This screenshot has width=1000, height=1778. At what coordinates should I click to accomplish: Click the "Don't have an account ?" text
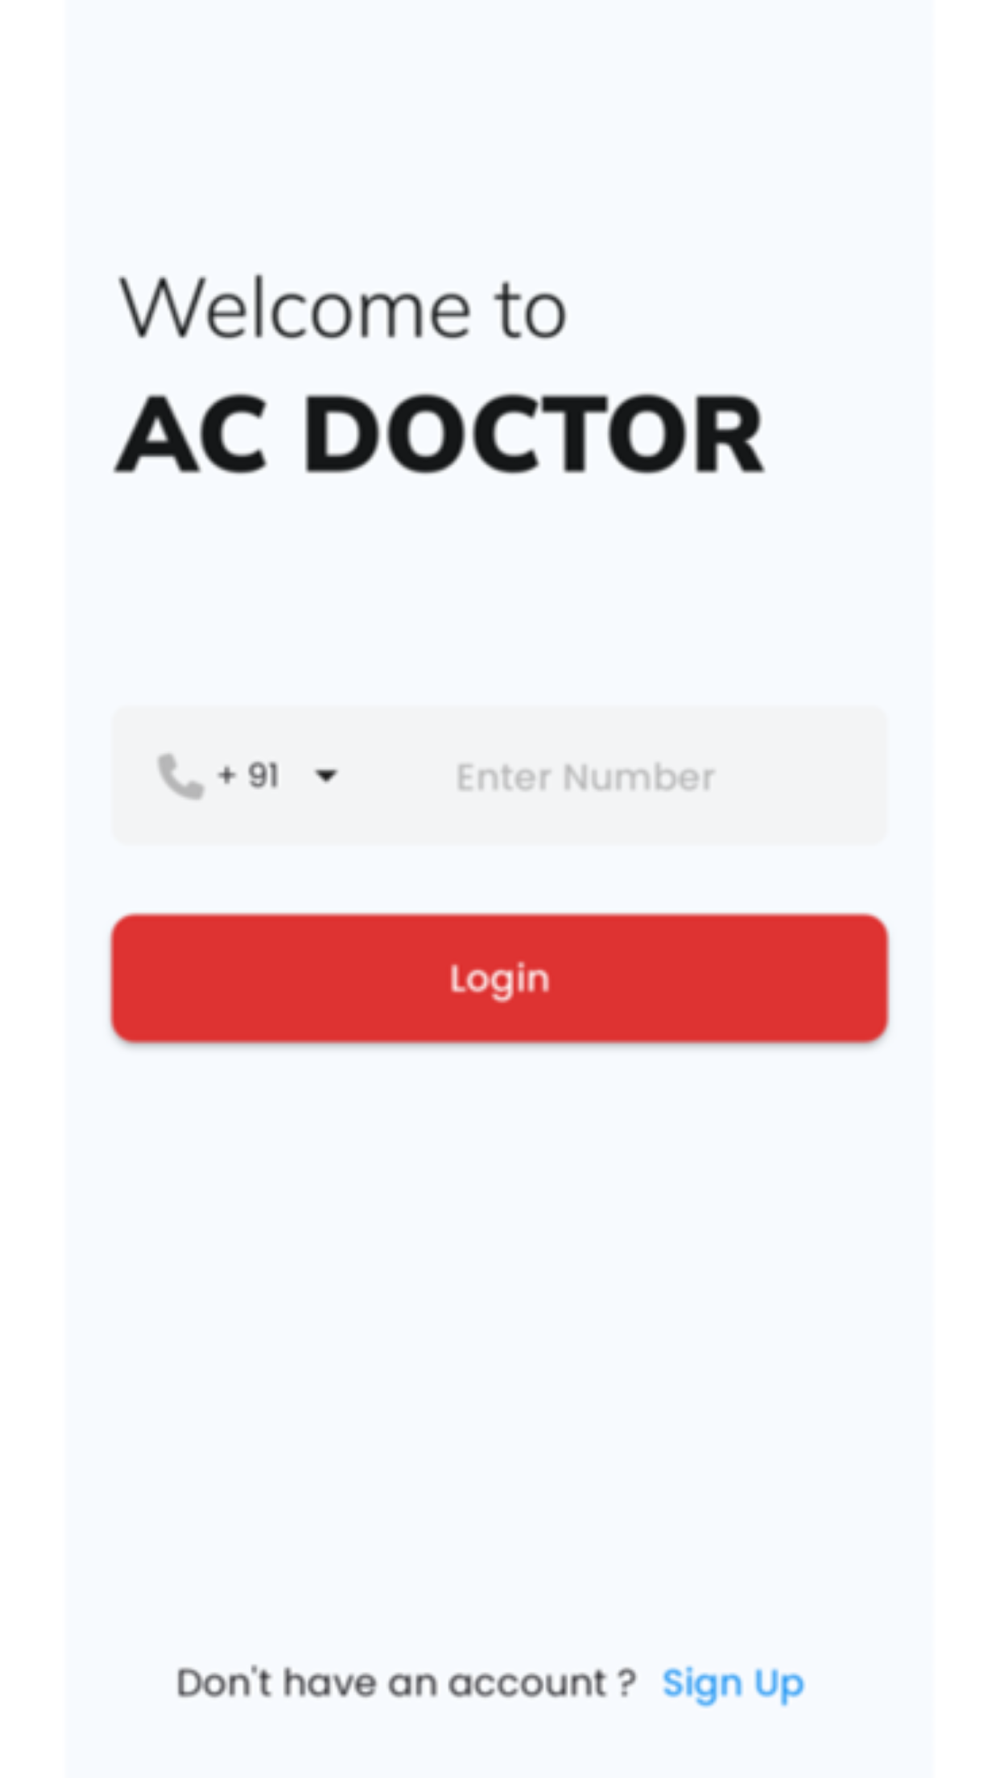[x=406, y=1683]
